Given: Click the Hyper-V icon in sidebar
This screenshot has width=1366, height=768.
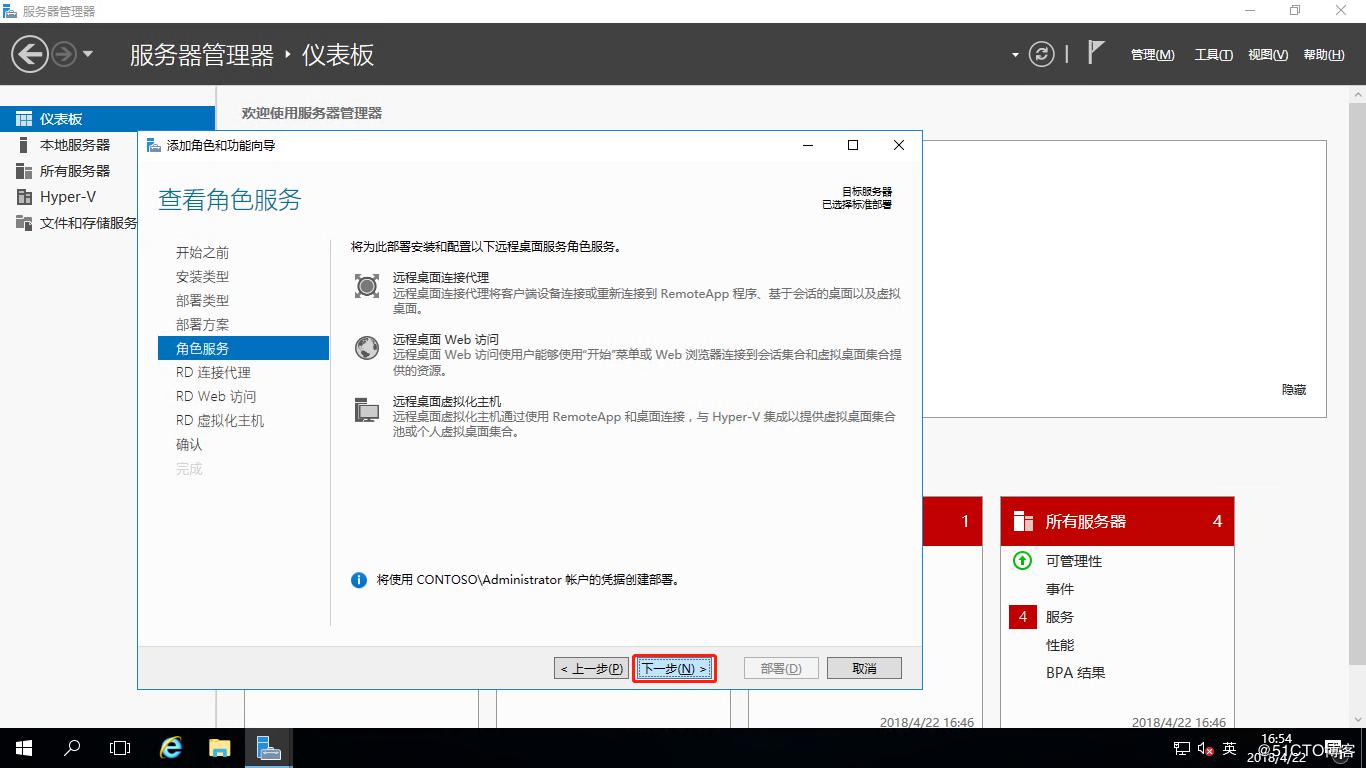Looking at the screenshot, I should (24, 197).
